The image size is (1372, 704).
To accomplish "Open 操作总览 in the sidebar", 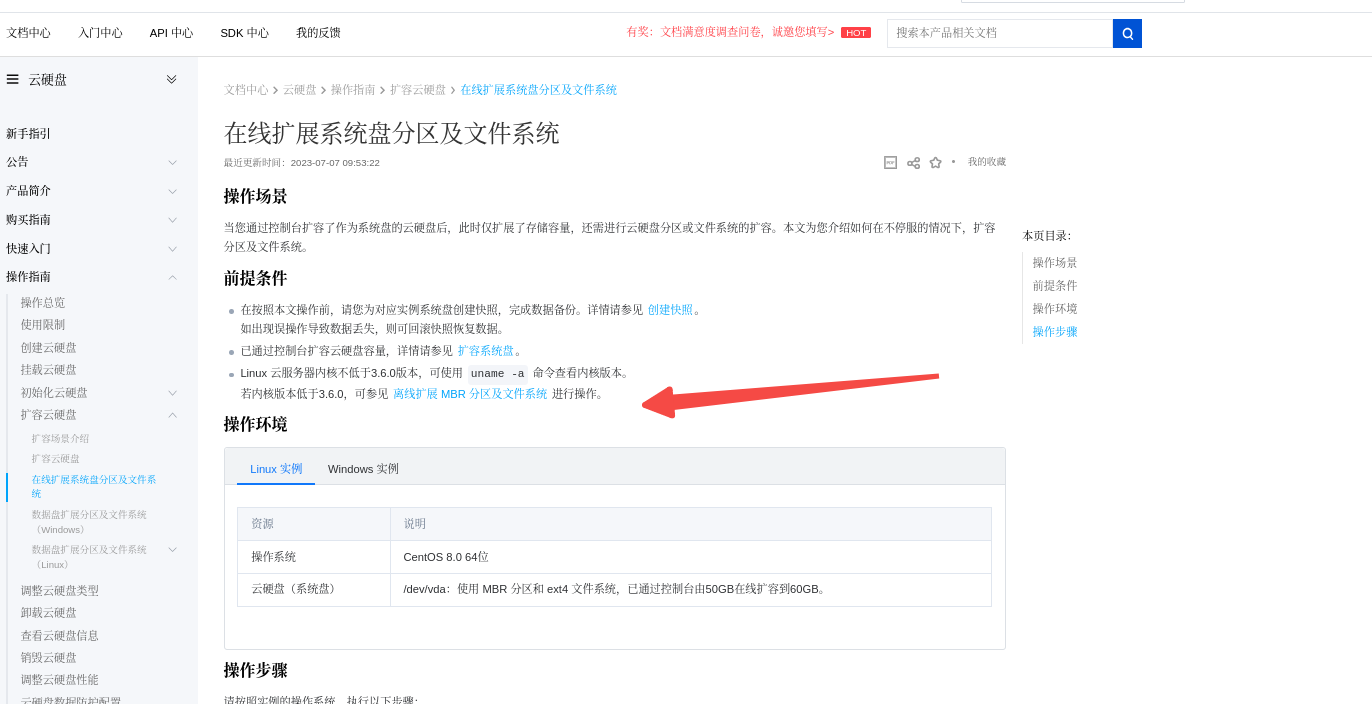I will (43, 303).
